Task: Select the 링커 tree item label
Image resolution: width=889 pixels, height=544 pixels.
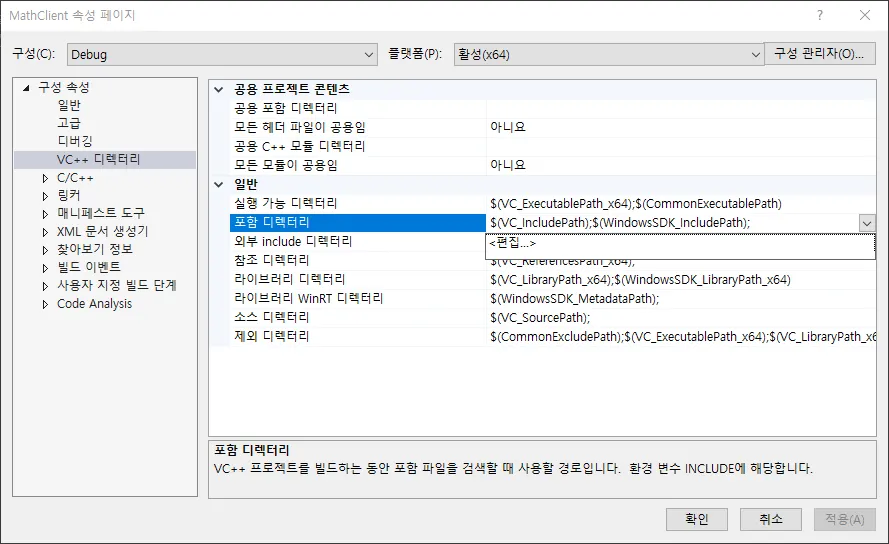Action: coord(69,196)
